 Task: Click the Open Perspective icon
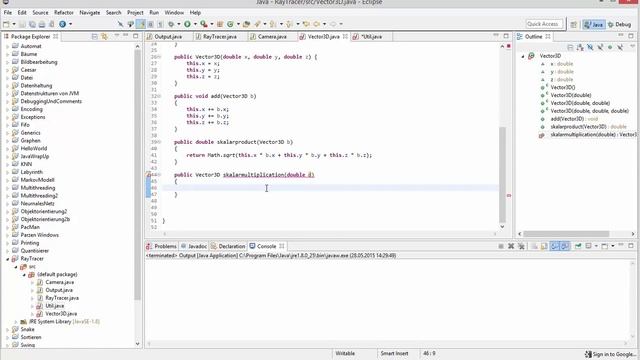(x=573, y=24)
